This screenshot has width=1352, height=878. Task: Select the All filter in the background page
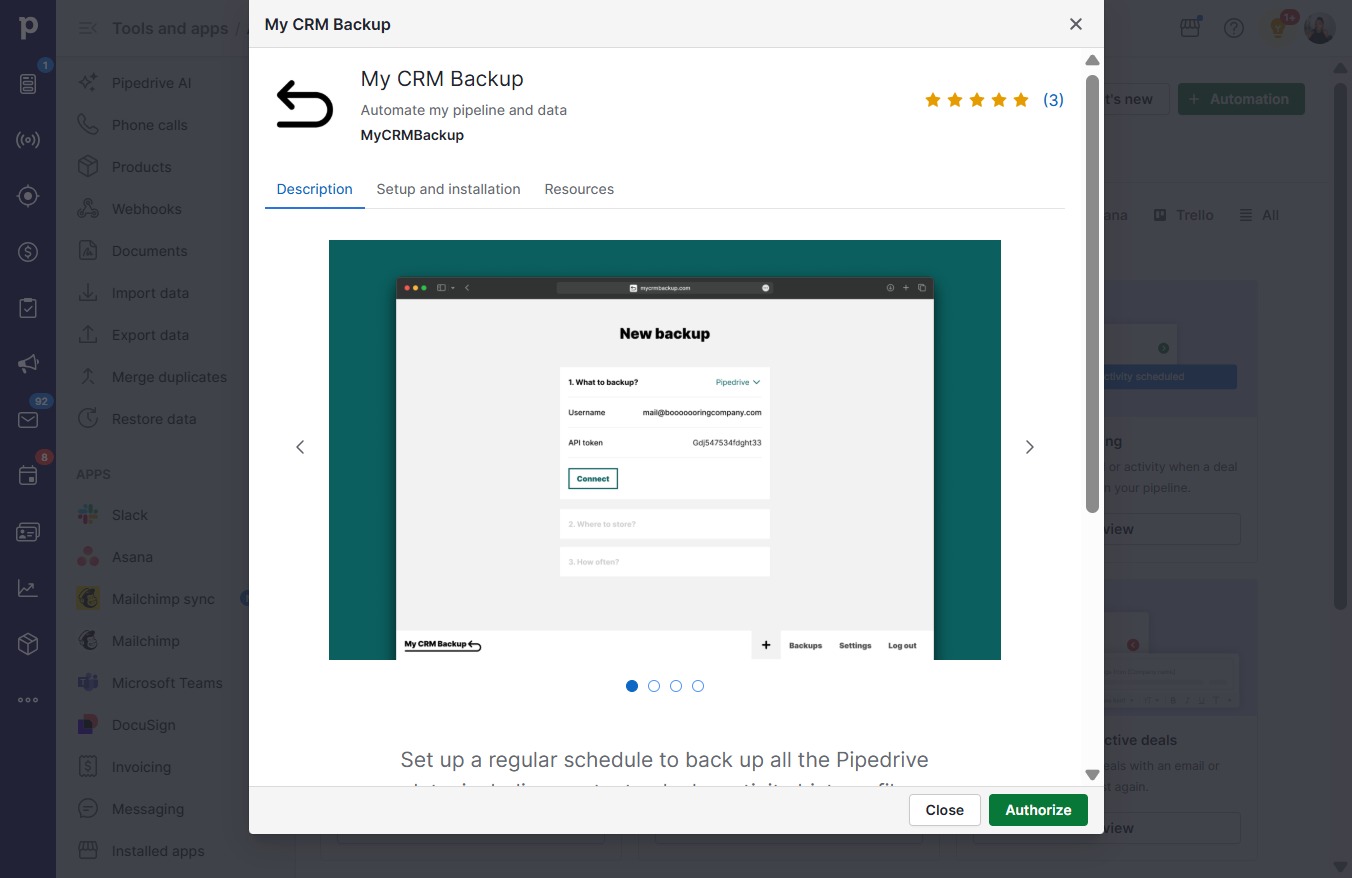[1259, 215]
